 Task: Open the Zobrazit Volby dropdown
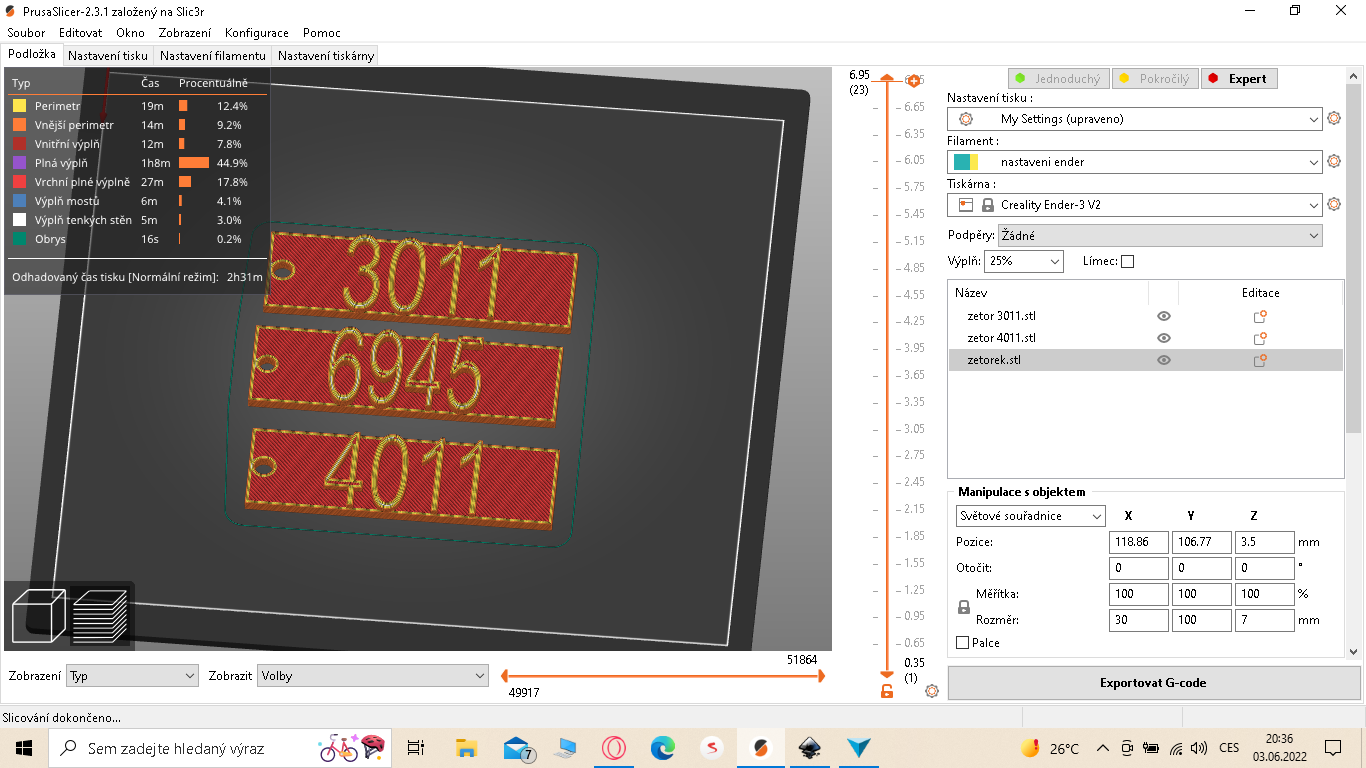[372, 676]
